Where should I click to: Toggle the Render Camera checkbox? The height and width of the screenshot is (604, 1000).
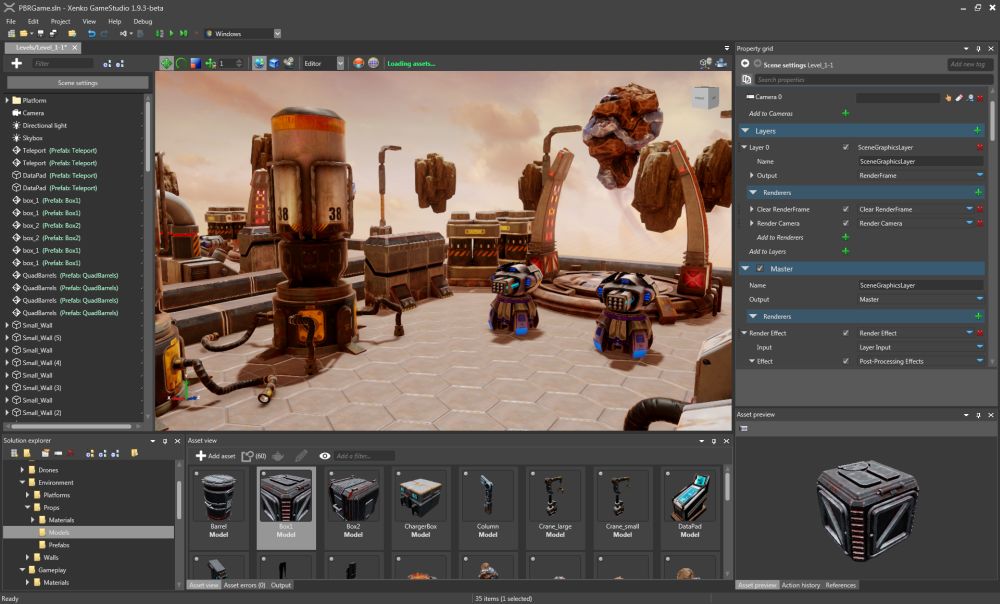coord(846,223)
